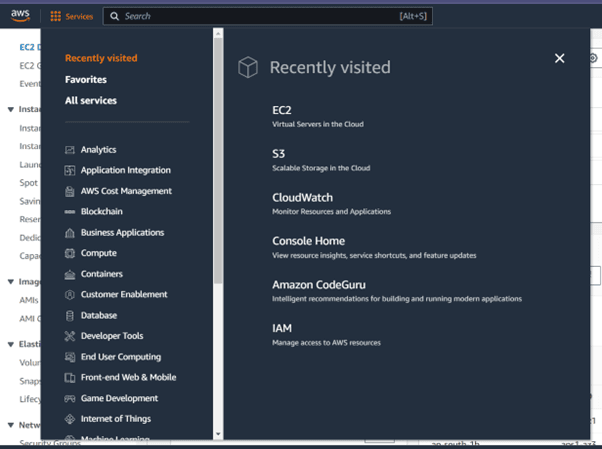Open the Blockchain category
Viewport: 602px width, 449px height.
[x=102, y=212]
